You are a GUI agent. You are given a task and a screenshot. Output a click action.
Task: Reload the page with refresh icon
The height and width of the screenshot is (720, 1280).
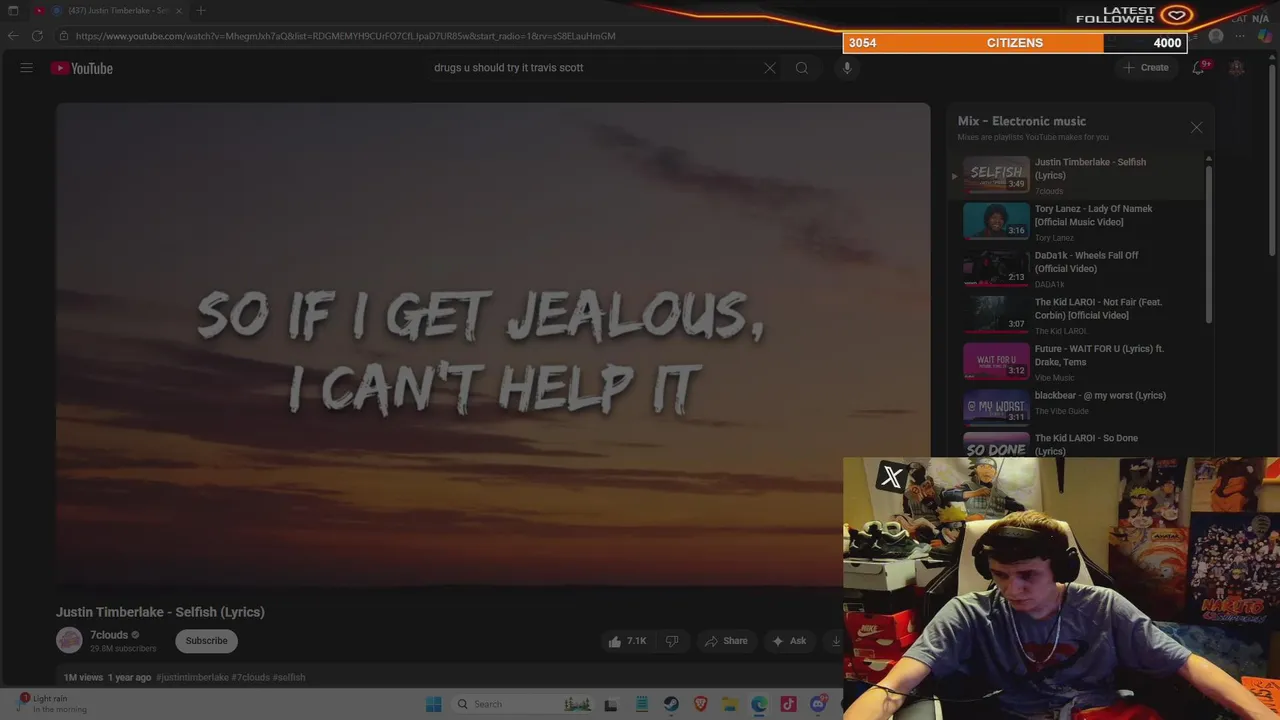pyautogui.click(x=37, y=36)
